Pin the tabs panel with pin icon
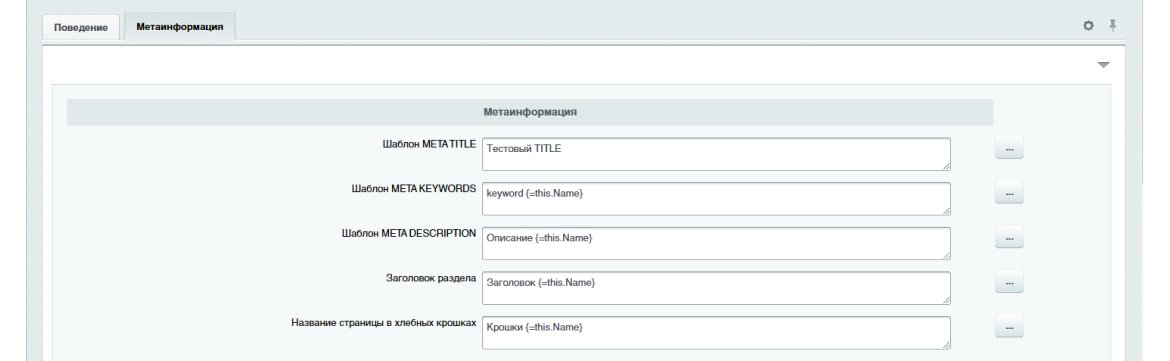The height and width of the screenshot is (361, 1170). (x=1112, y=25)
